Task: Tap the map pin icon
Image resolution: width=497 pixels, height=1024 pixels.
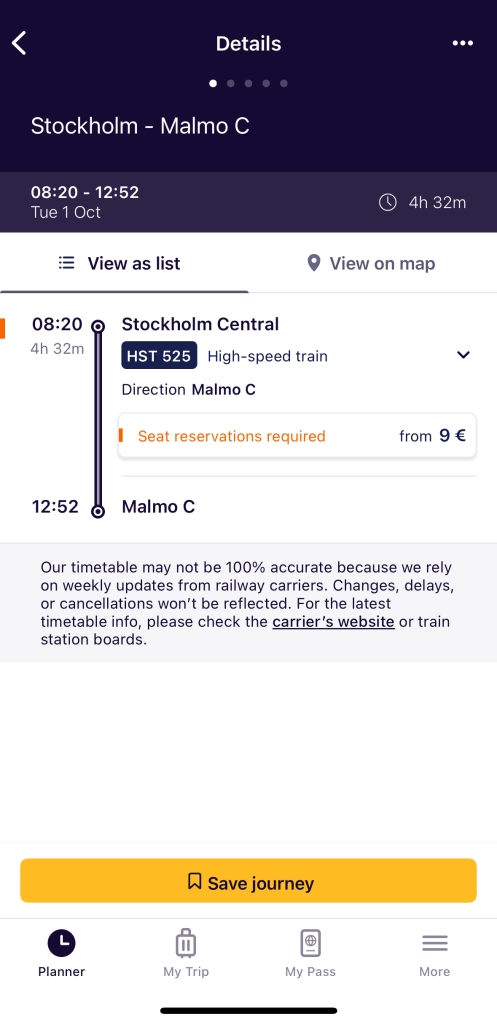Action: [x=313, y=263]
